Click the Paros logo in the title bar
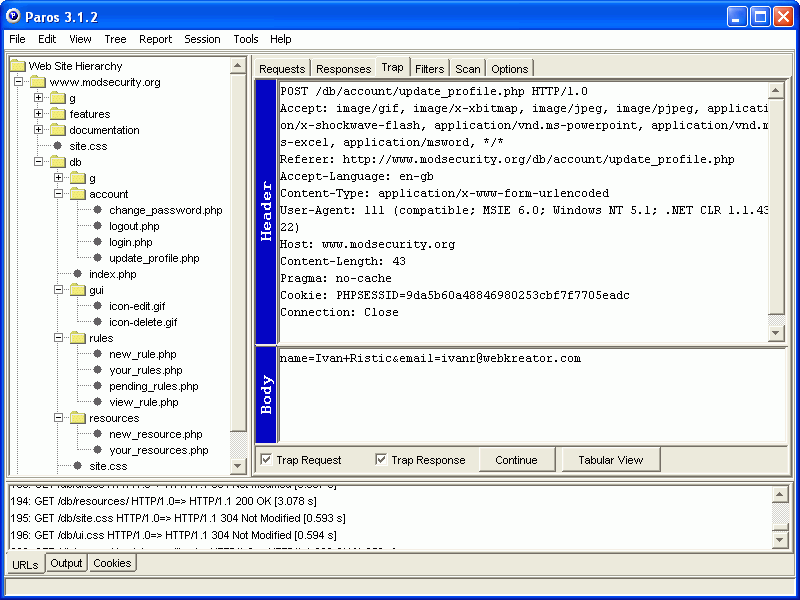This screenshot has height=600, width=800. (14, 15)
